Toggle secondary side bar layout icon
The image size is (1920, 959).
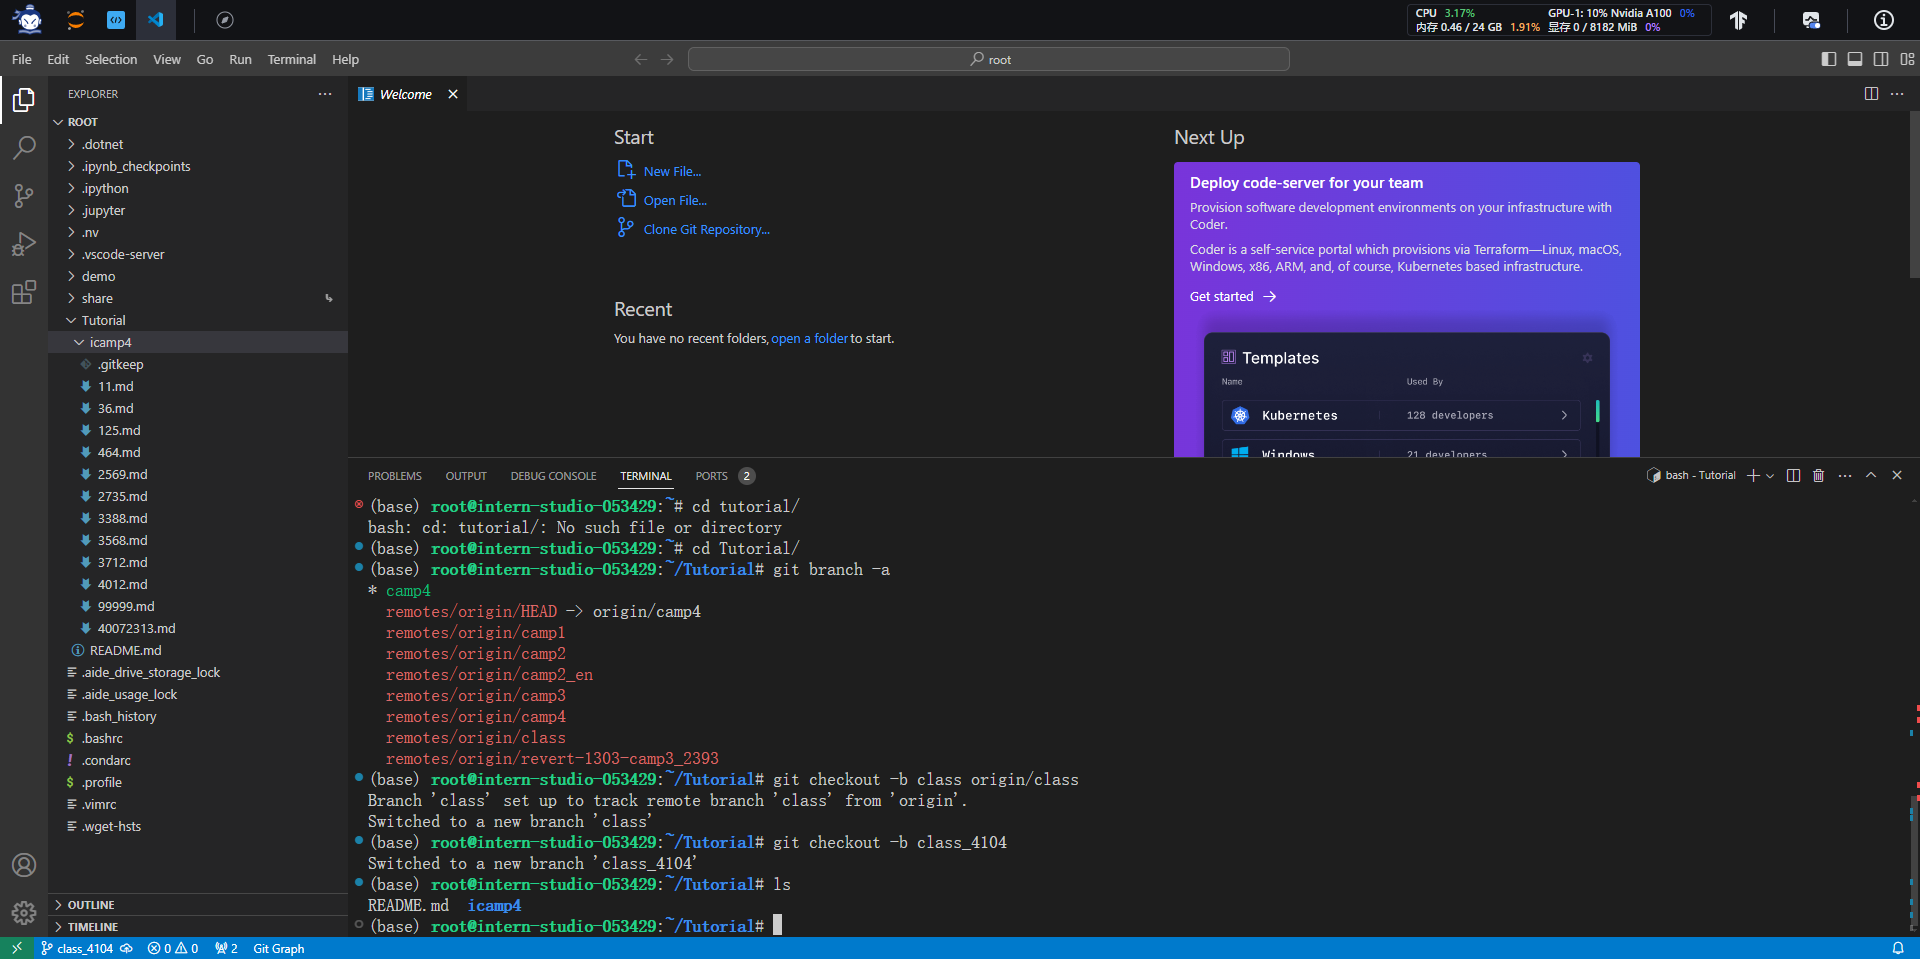click(1881, 59)
